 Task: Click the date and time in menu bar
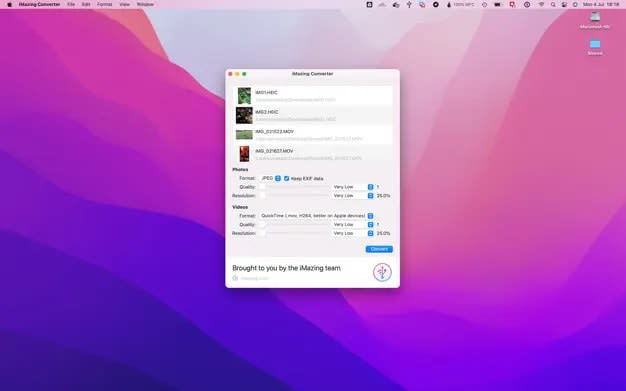click(601, 4)
